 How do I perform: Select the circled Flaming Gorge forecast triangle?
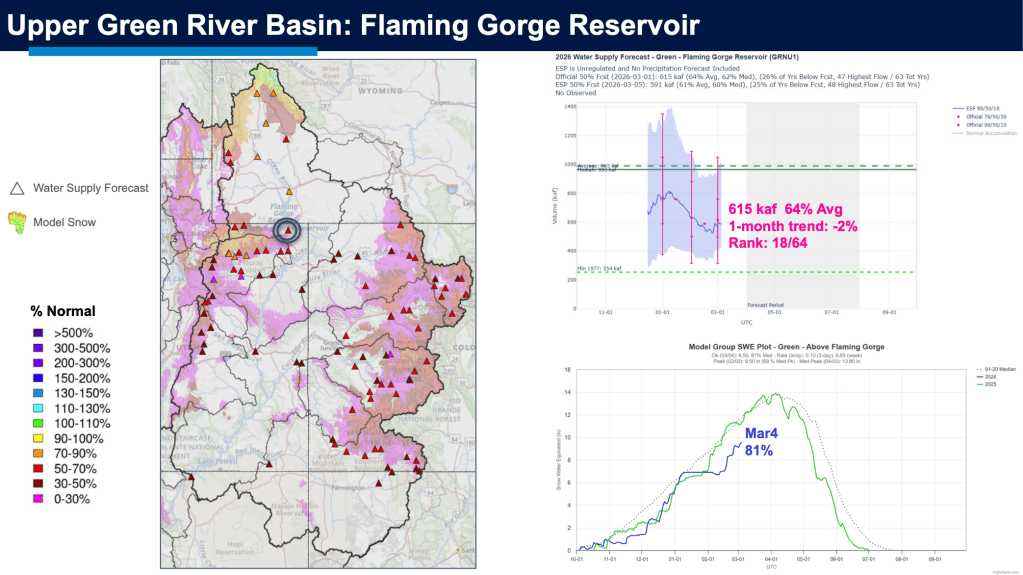point(288,231)
